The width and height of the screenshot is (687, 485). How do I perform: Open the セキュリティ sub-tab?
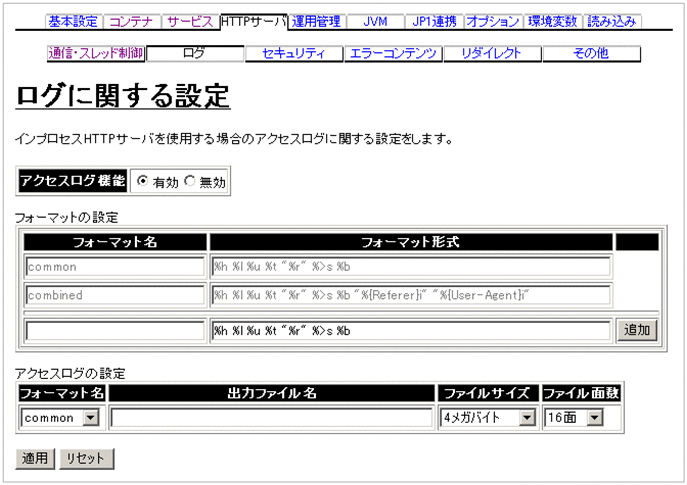[294, 53]
